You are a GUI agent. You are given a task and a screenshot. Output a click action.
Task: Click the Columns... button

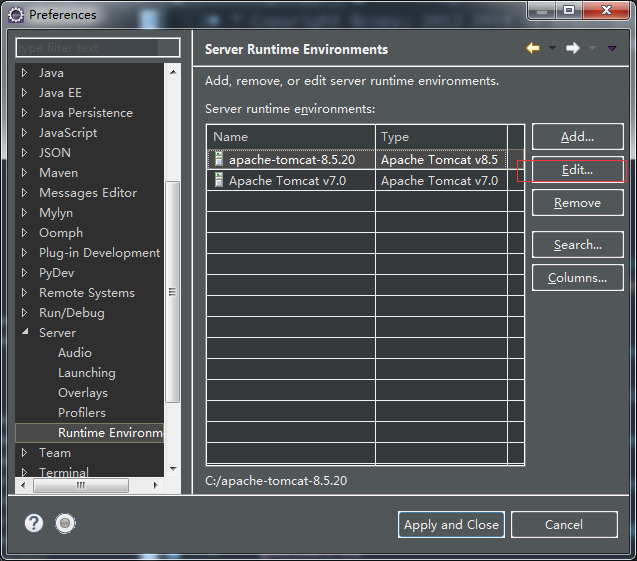click(577, 277)
